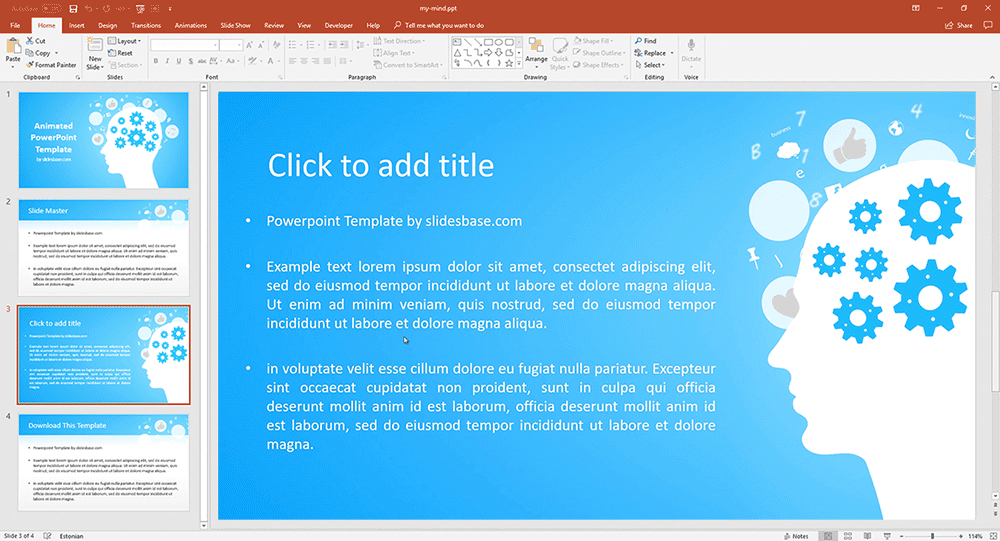This screenshot has height=541, width=1000.
Task: Click the Reset slide button
Action: 124,53
